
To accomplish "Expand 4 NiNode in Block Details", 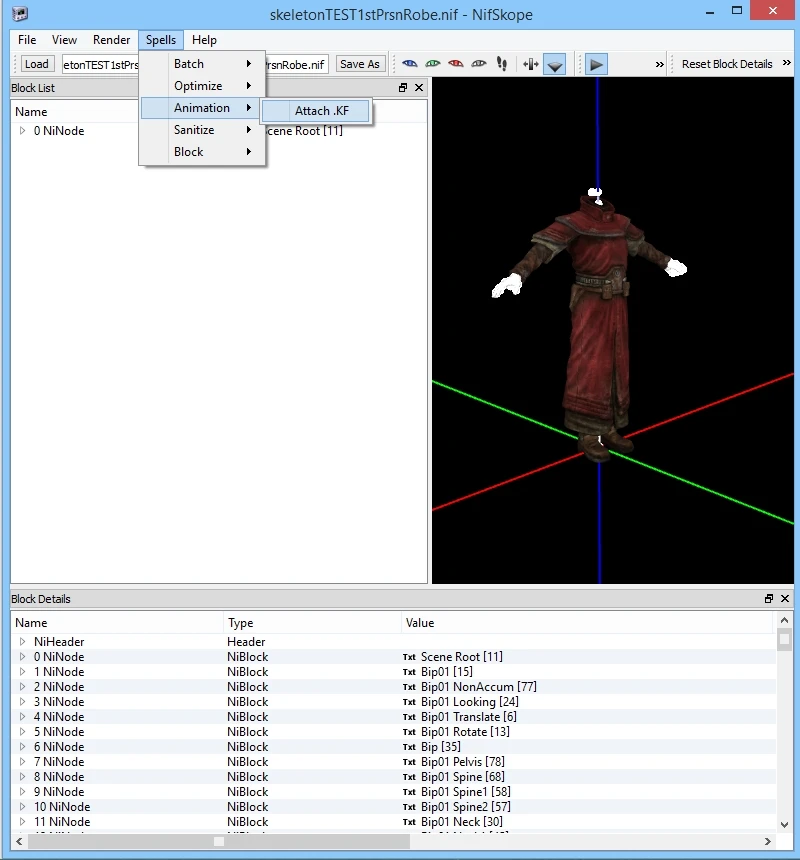I will click(22, 716).
